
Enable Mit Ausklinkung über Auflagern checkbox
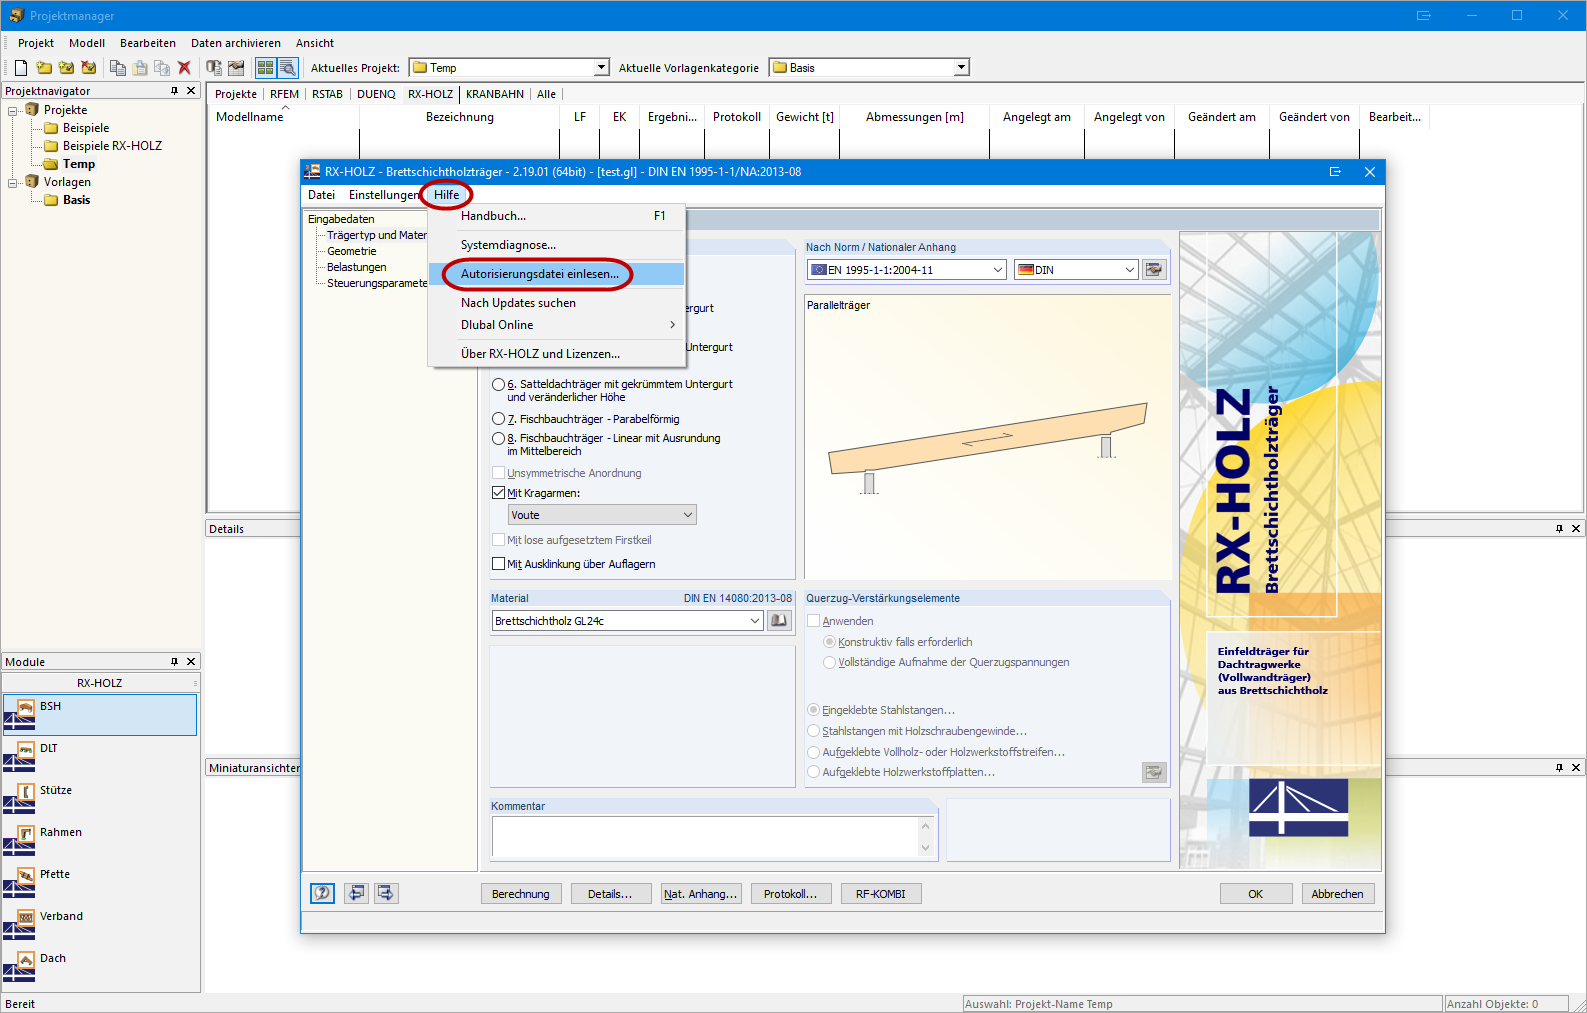[x=498, y=564]
